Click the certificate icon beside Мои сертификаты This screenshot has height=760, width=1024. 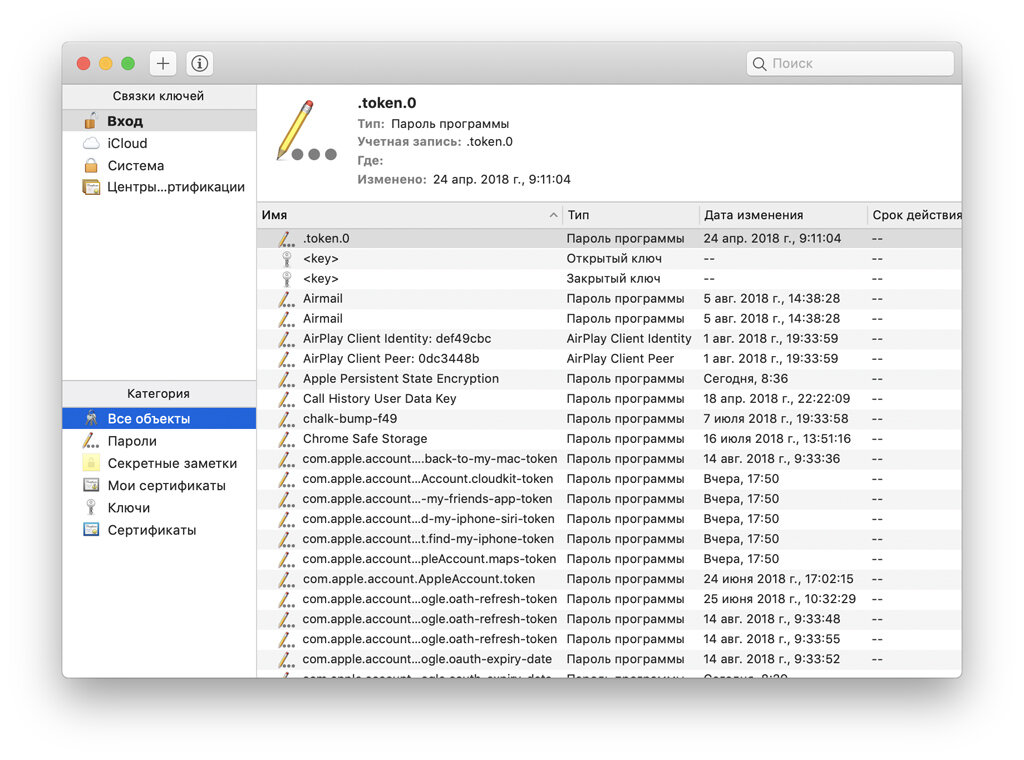pos(91,485)
